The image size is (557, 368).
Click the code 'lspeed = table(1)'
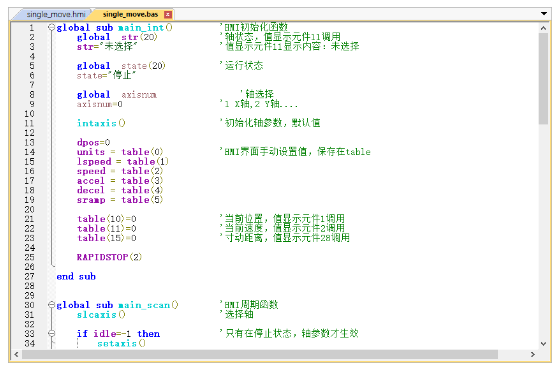pos(123,162)
